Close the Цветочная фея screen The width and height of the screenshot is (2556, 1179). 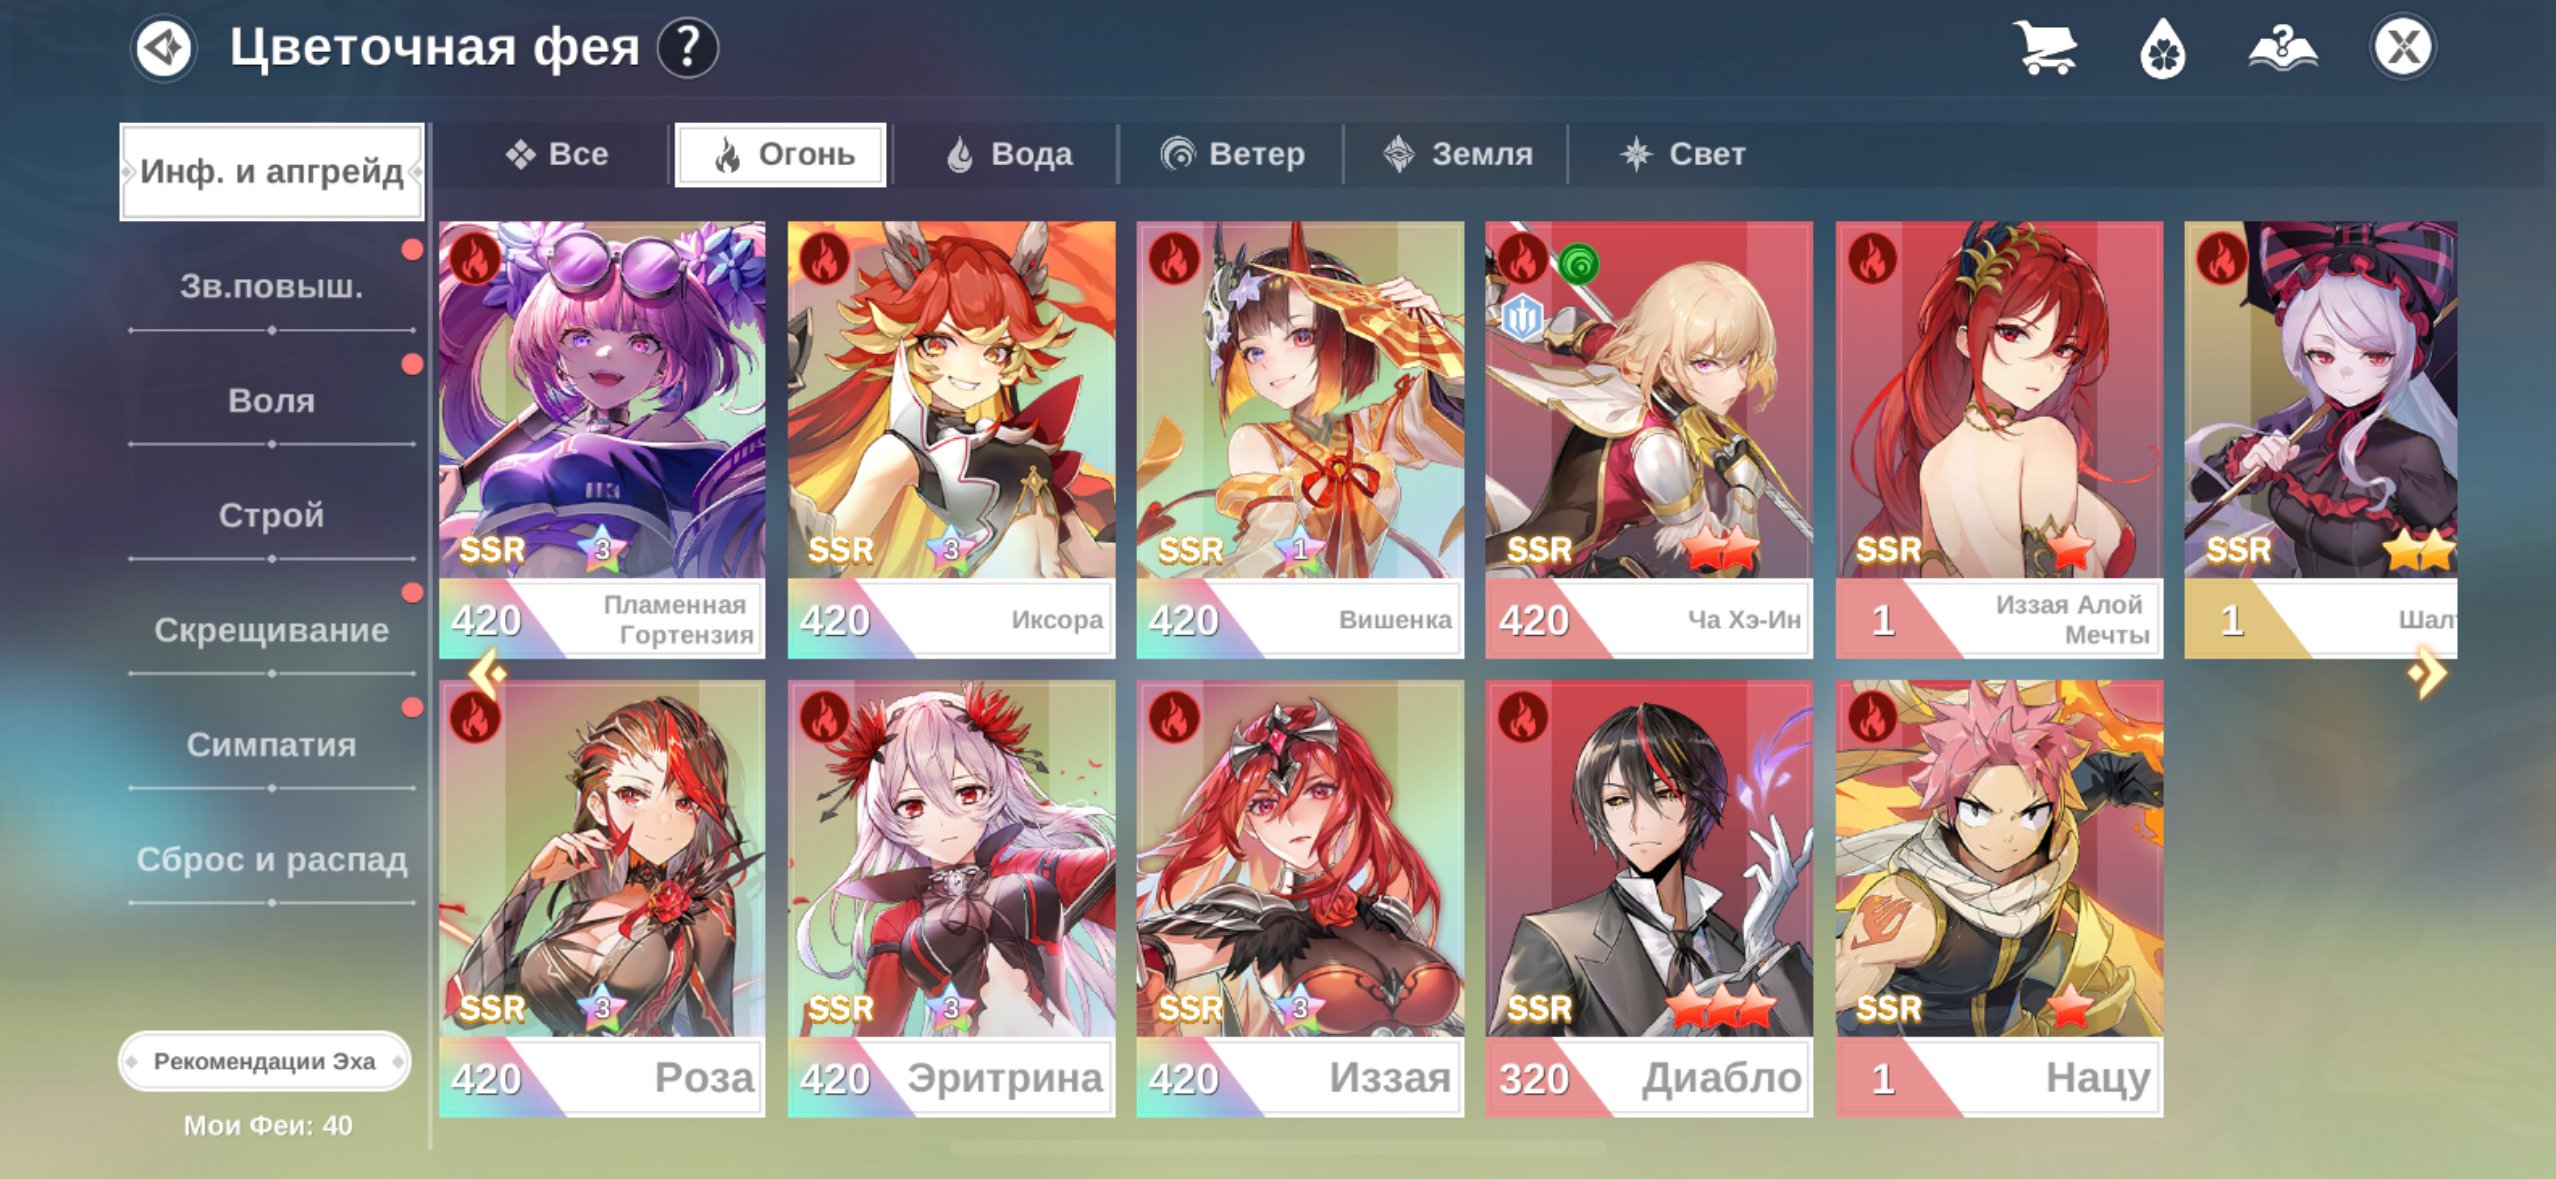[x=2403, y=47]
